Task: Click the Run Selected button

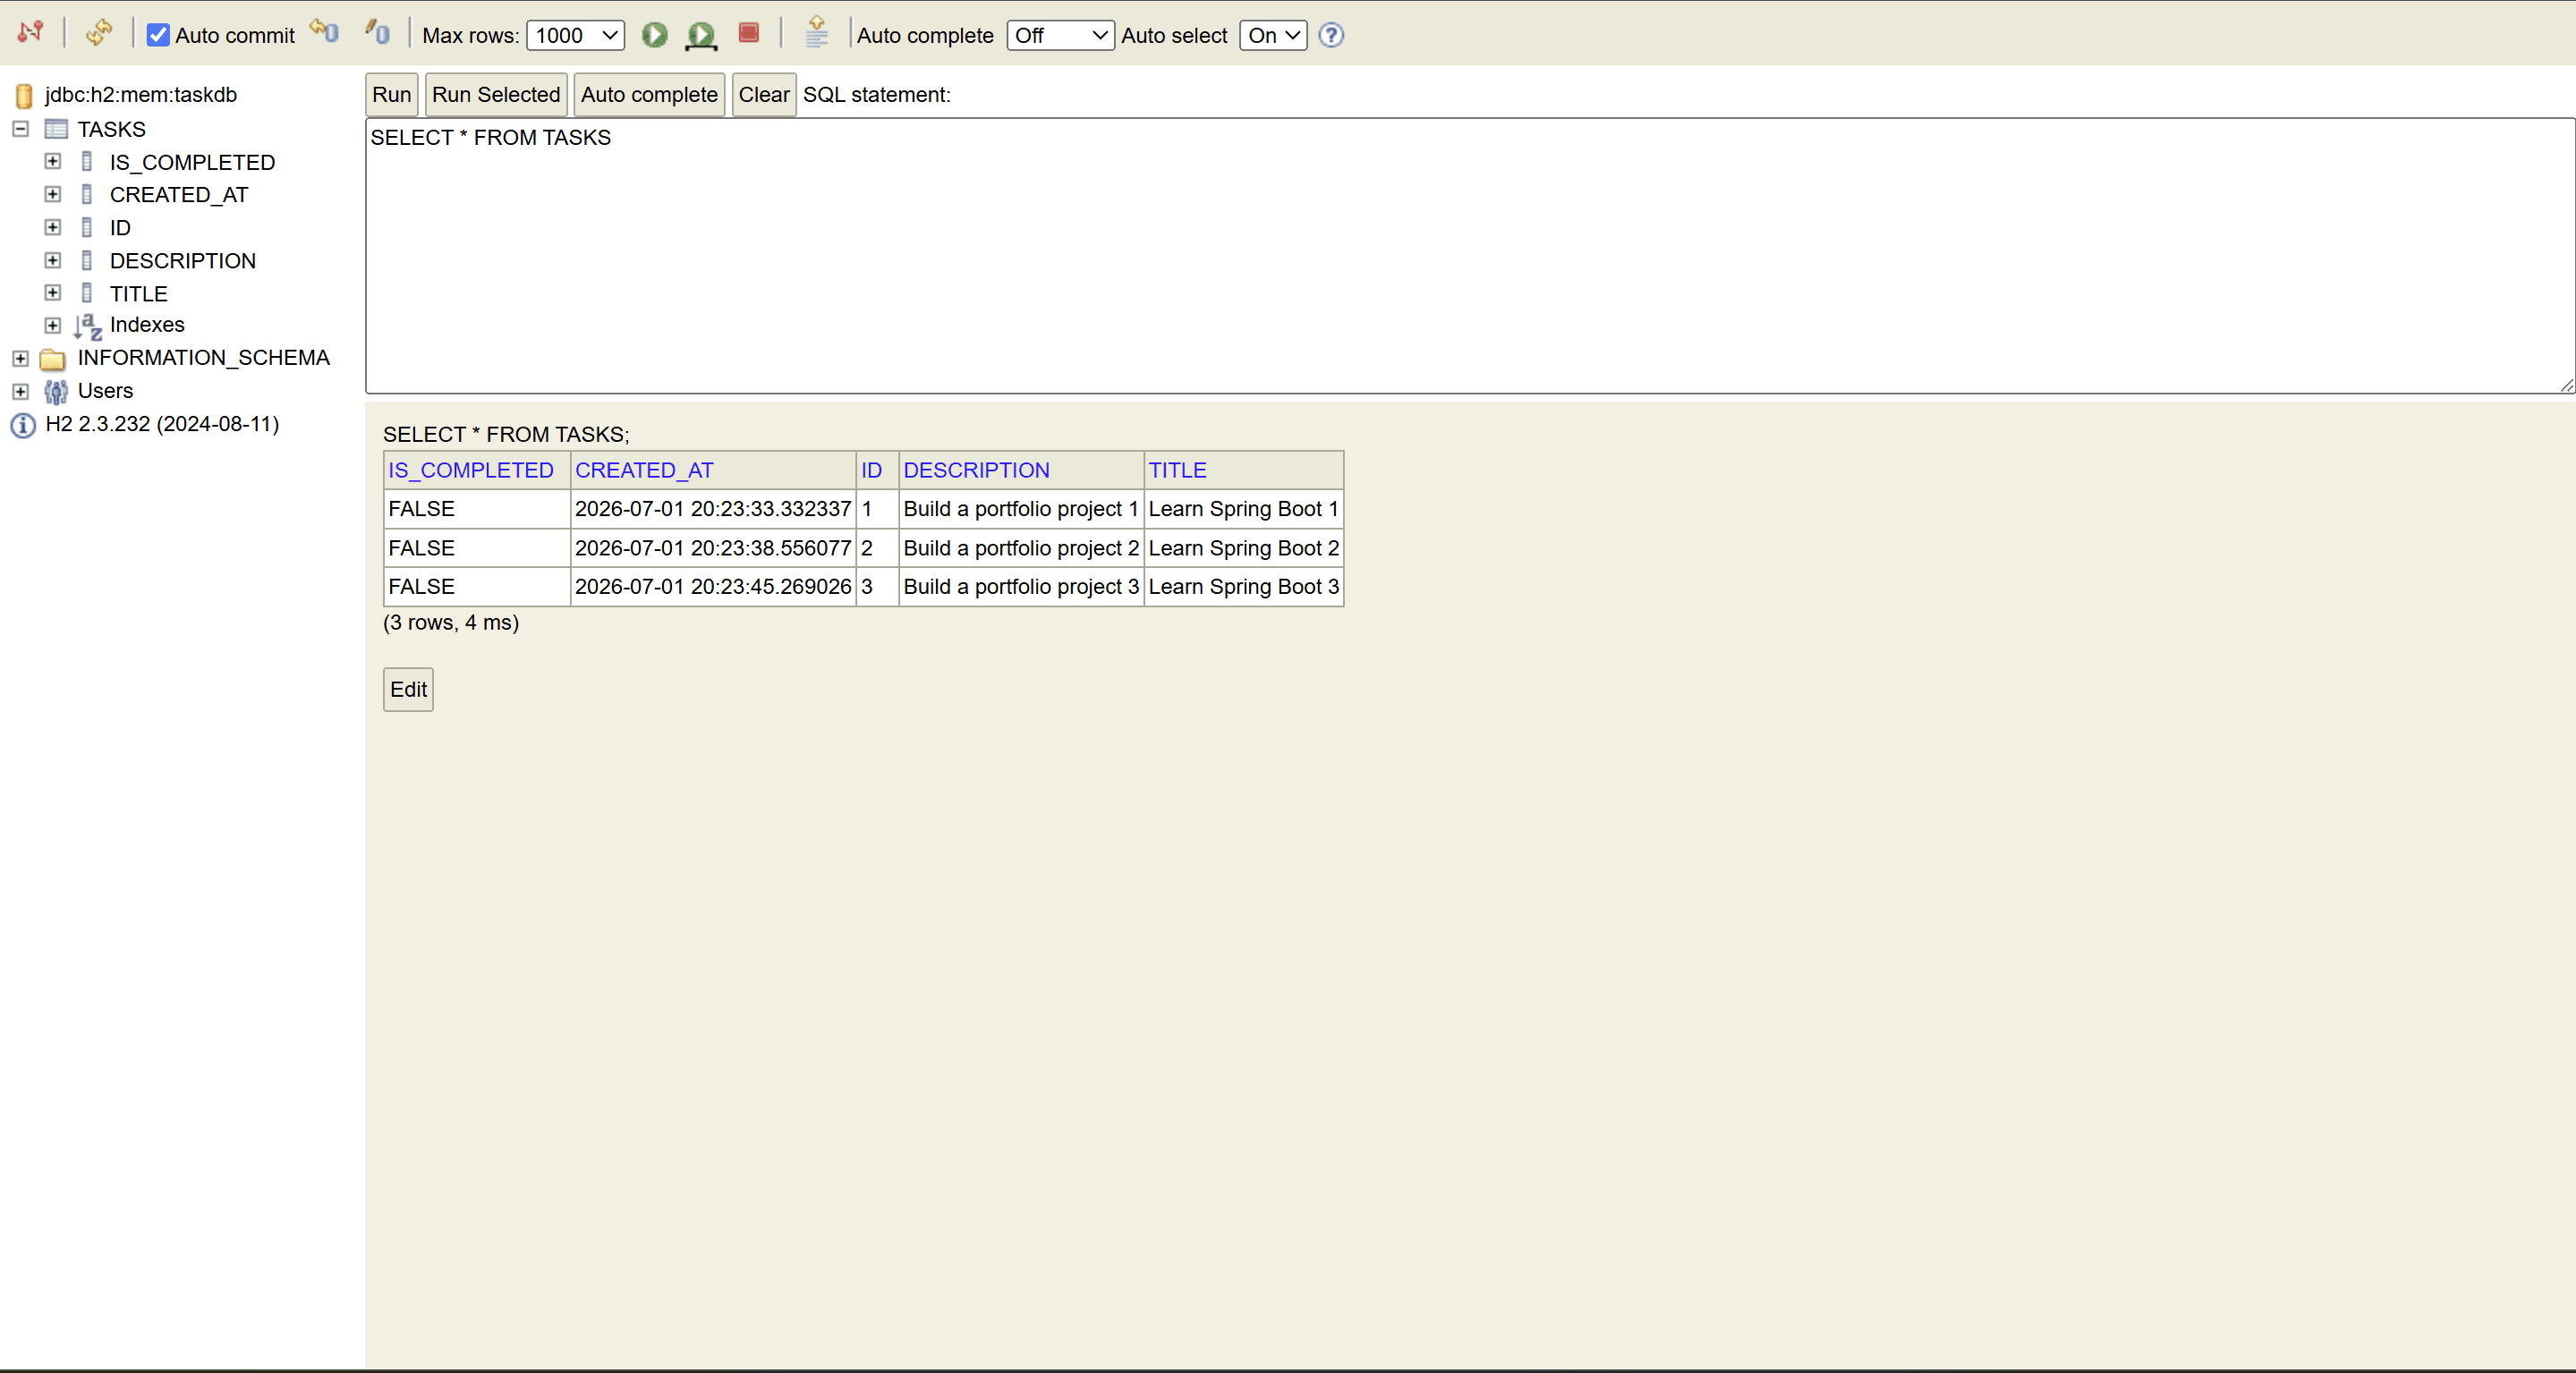Action: (x=496, y=94)
